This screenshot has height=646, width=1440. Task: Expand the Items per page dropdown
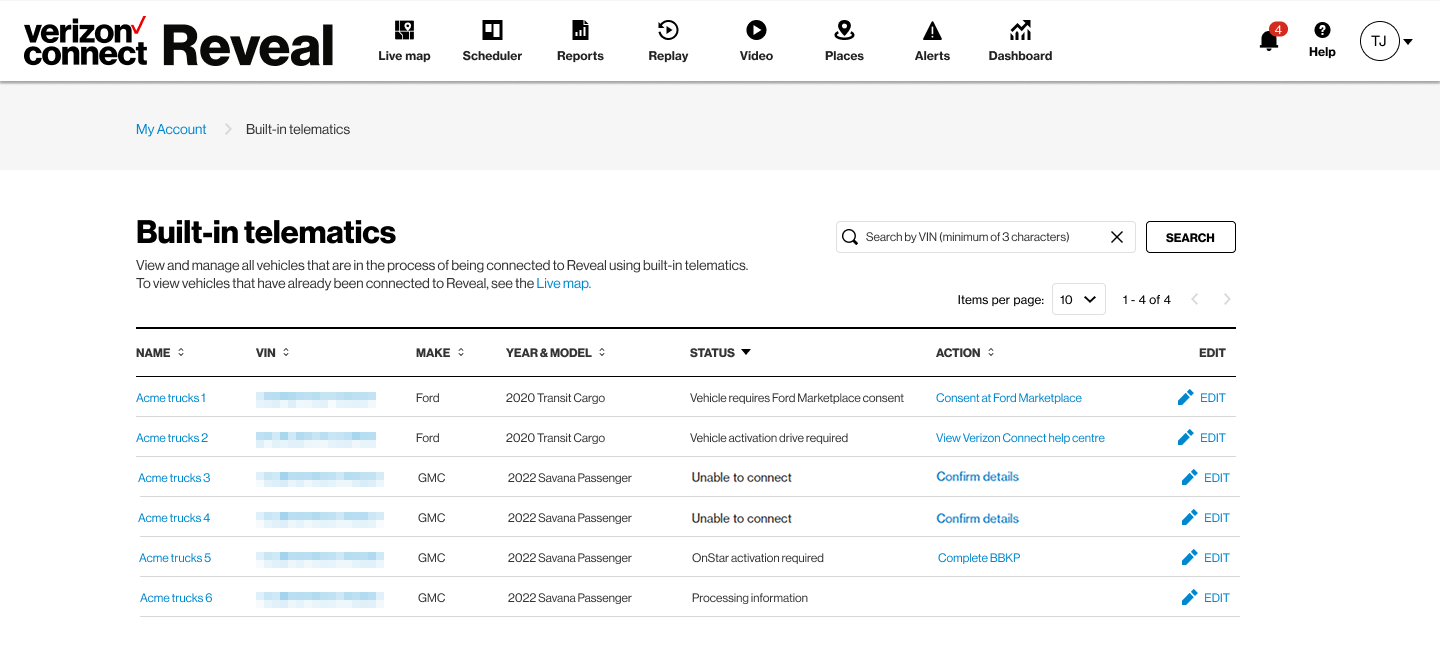(x=1078, y=300)
